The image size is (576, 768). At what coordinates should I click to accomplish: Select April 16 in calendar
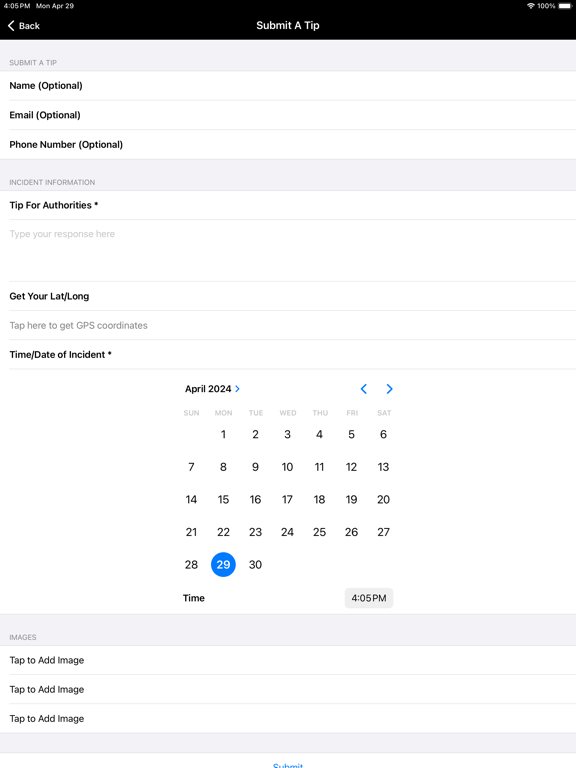pyautogui.click(x=255, y=500)
